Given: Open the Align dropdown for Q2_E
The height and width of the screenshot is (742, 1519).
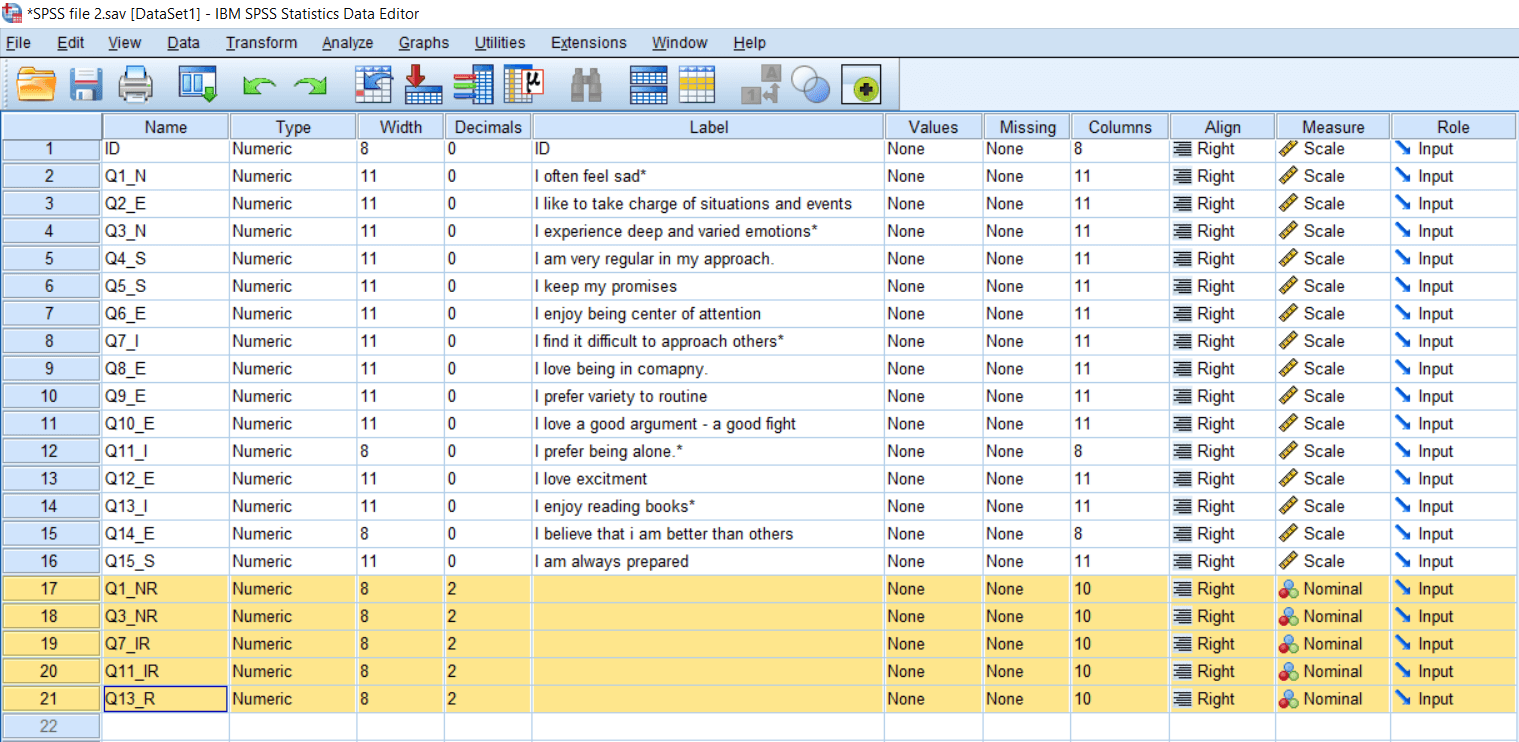Looking at the screenshot, I should [1221, 203].
